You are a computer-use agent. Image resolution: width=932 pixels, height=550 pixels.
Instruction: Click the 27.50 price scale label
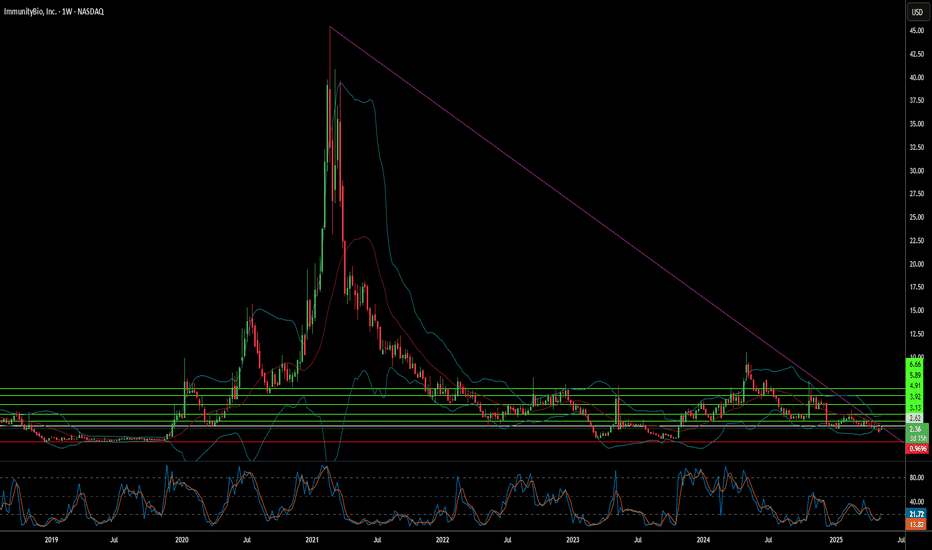[918, 194]
